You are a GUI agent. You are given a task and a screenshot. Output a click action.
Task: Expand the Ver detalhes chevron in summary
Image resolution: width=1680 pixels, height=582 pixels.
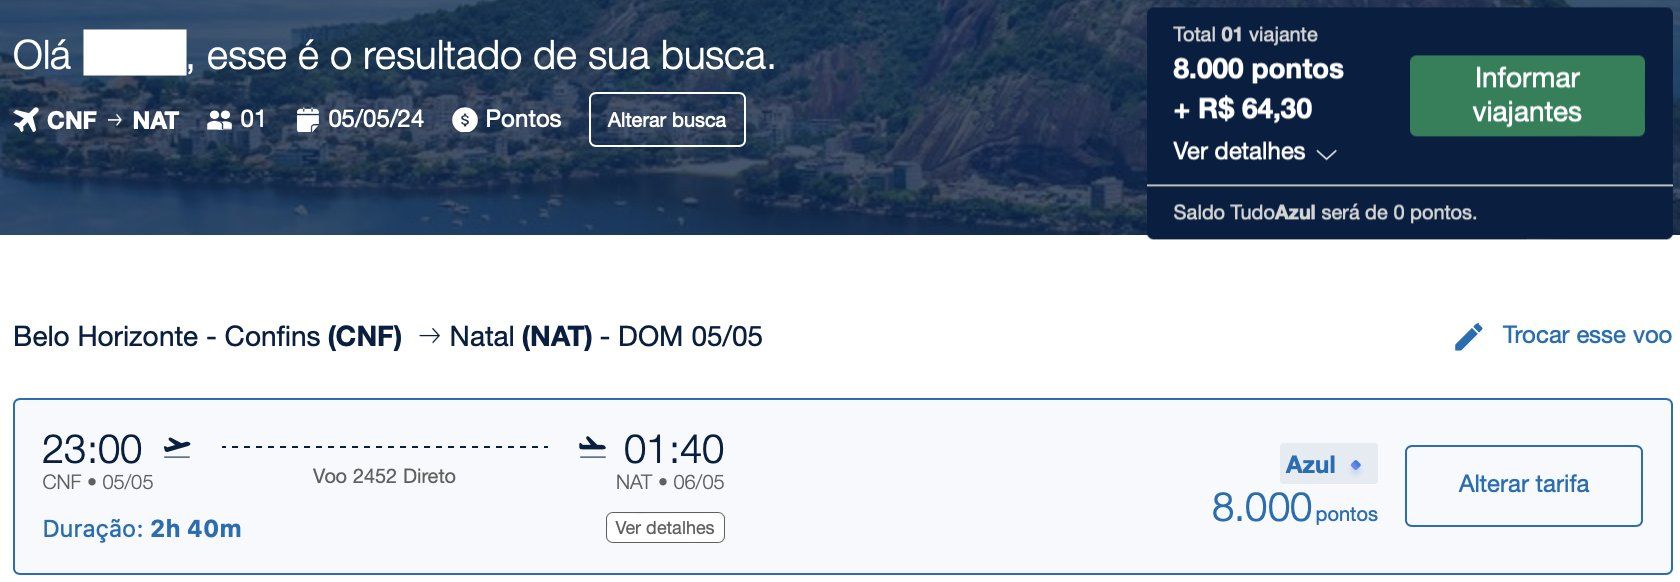[x=1326, y=154]
